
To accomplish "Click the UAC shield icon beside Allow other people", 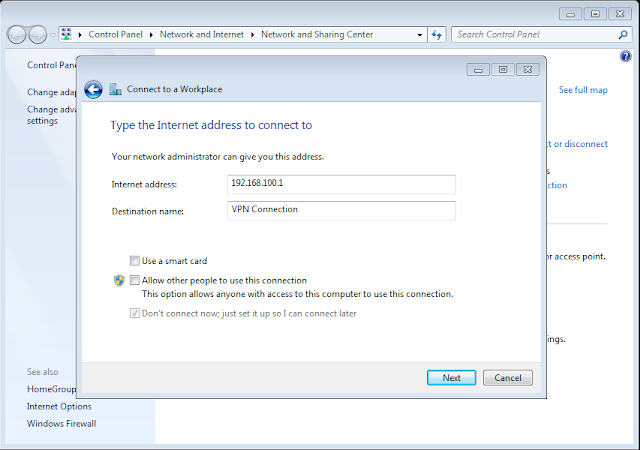I will coord(119,281).
